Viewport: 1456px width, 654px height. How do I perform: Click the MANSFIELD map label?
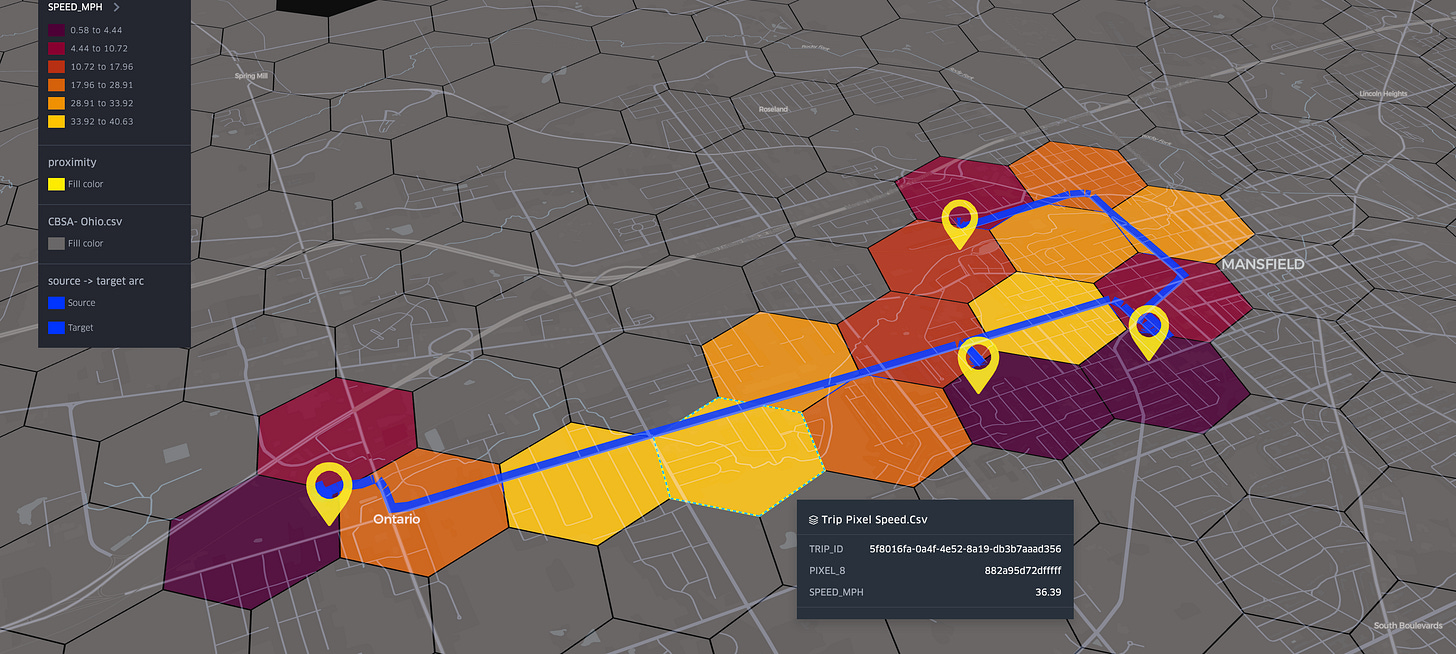point(1262,264)
